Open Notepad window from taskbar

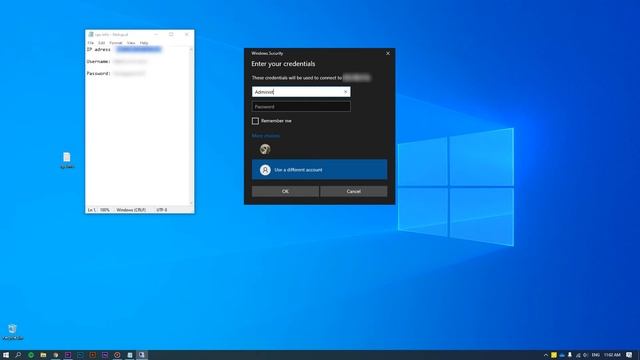coord(129,355)
